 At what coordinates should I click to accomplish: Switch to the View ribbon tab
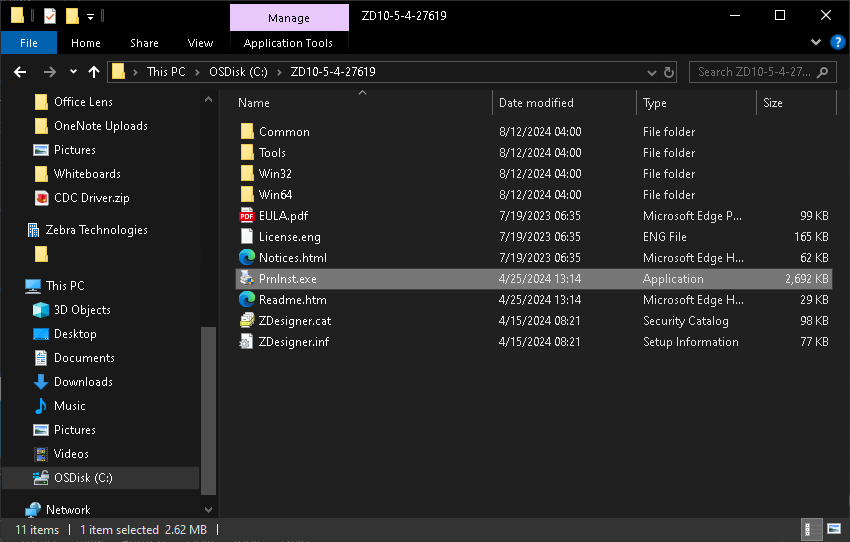click(200, 43)
